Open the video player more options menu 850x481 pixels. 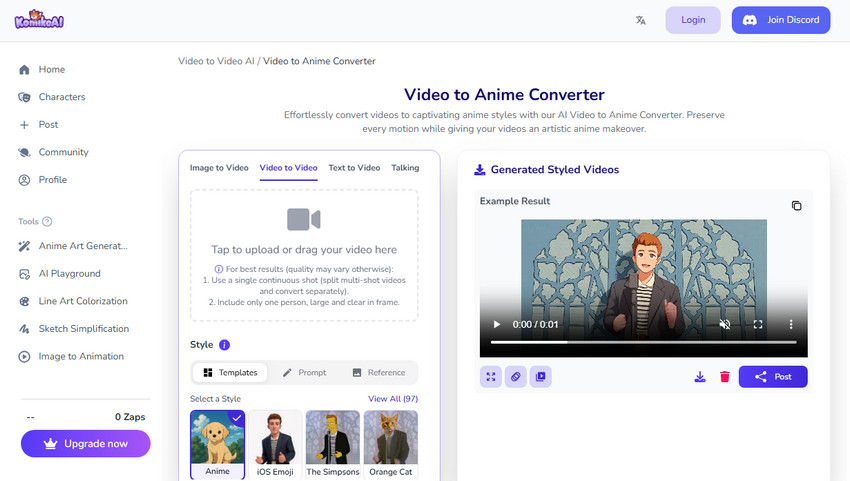coord(791,325)
